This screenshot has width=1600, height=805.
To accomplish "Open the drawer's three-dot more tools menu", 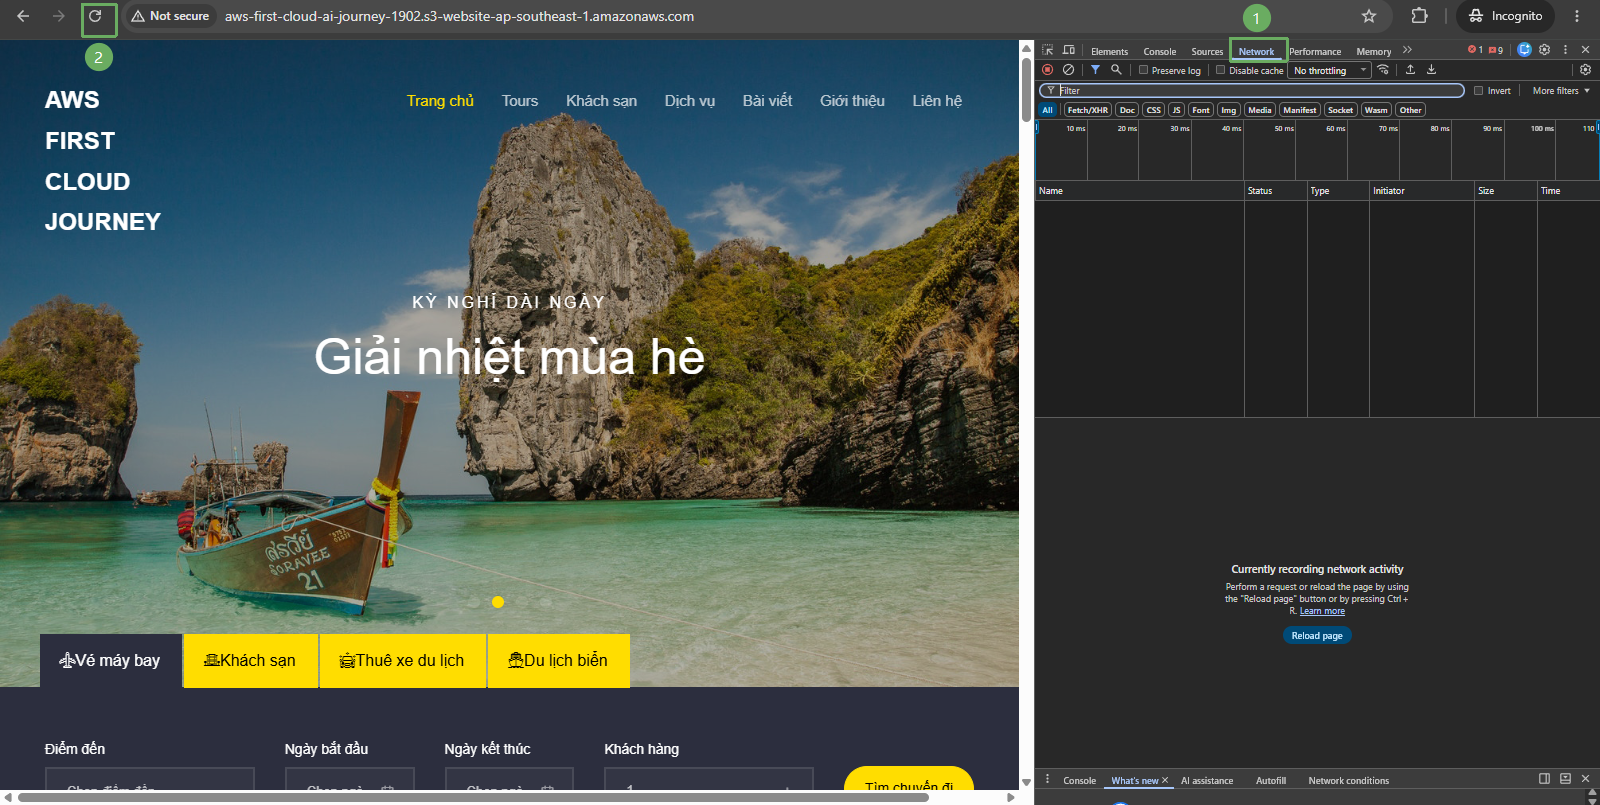I will point(1047,779).
